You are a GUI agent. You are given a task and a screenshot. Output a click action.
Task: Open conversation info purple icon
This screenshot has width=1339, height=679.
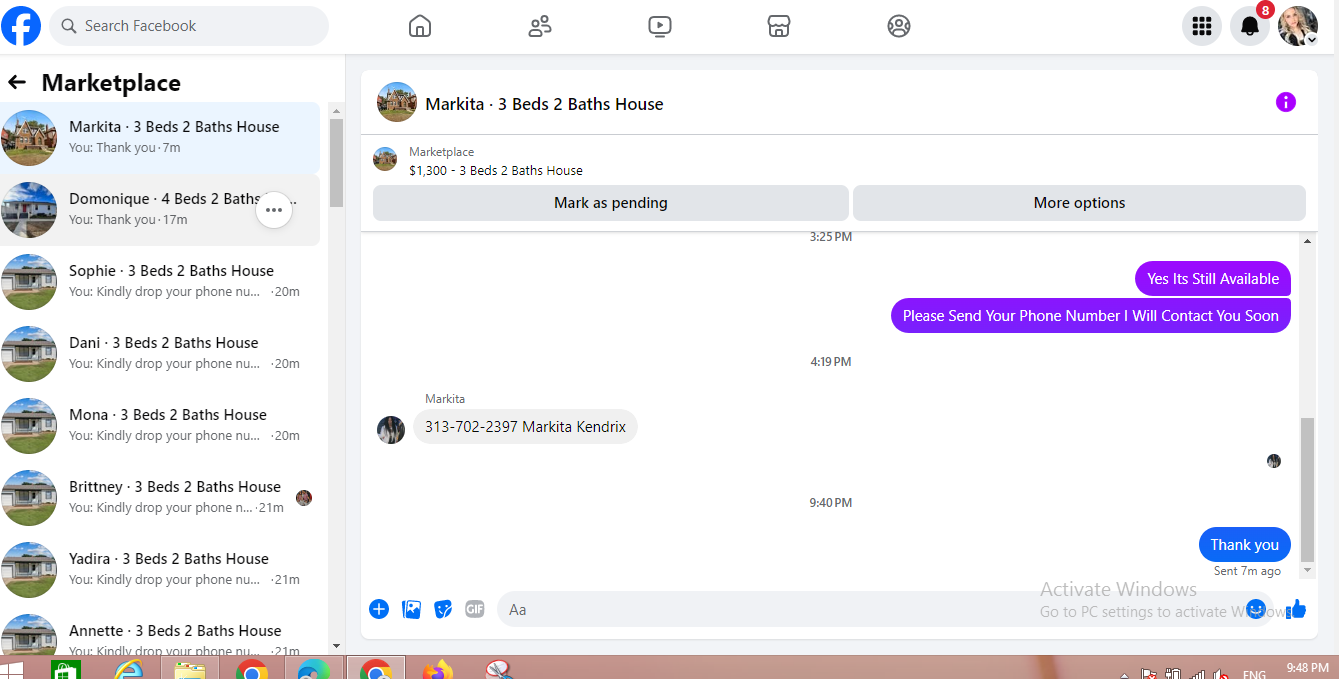tap(1286, 102)
